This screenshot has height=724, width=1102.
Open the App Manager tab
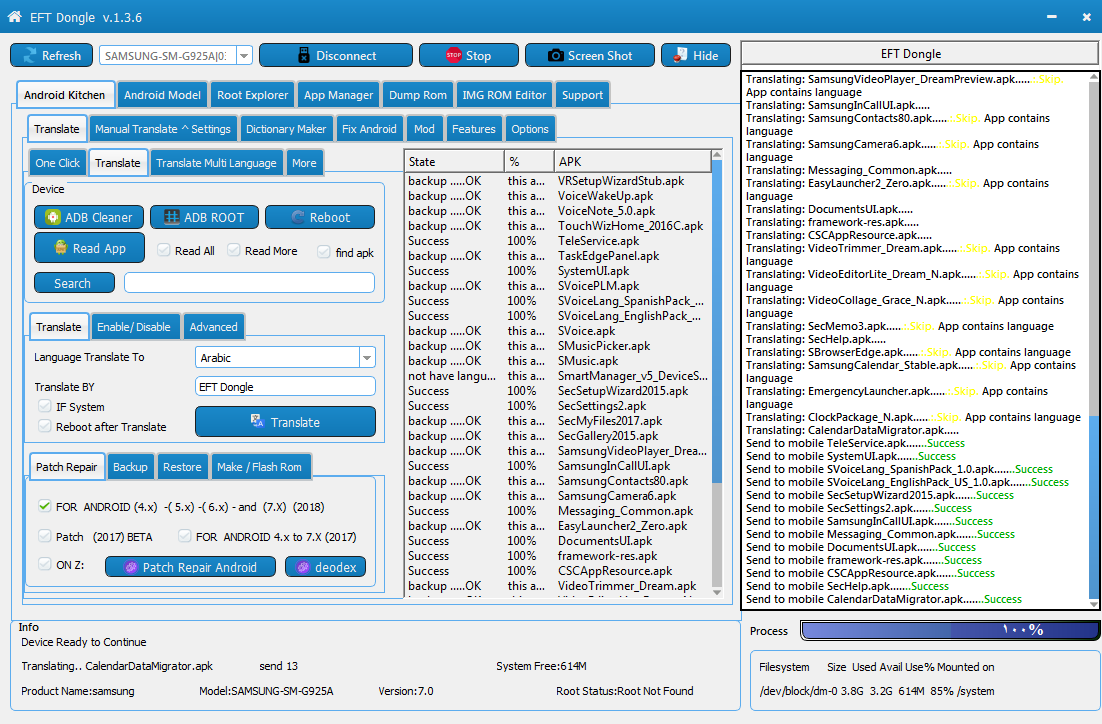(x=339, y=95)
